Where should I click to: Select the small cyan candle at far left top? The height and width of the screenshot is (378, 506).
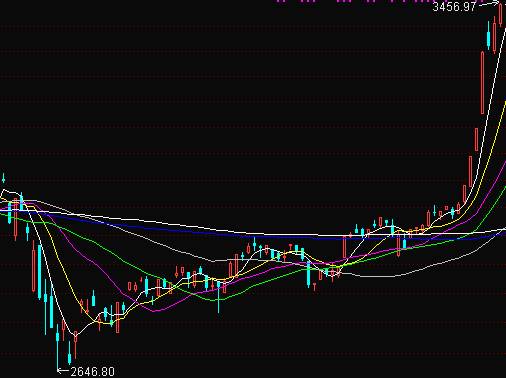tap(4, 178)
